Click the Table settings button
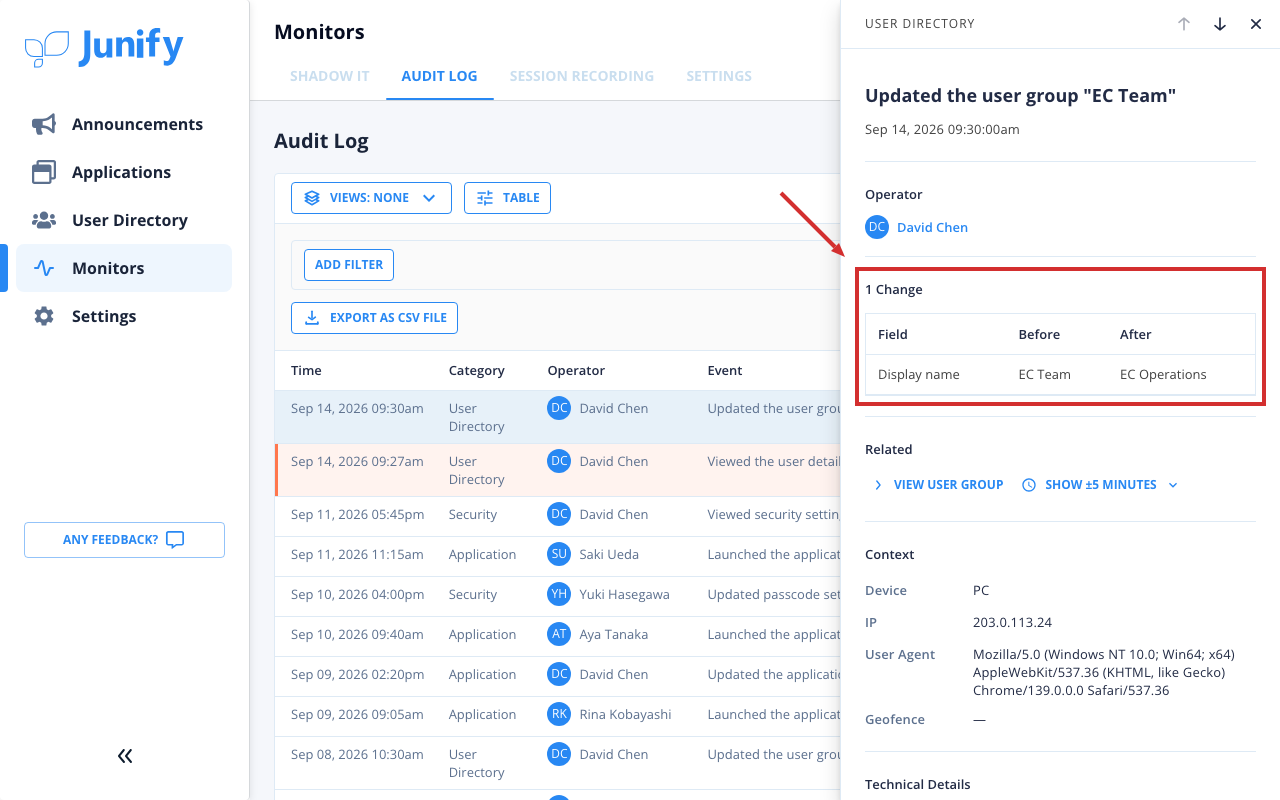 click(x=507, y=198)
